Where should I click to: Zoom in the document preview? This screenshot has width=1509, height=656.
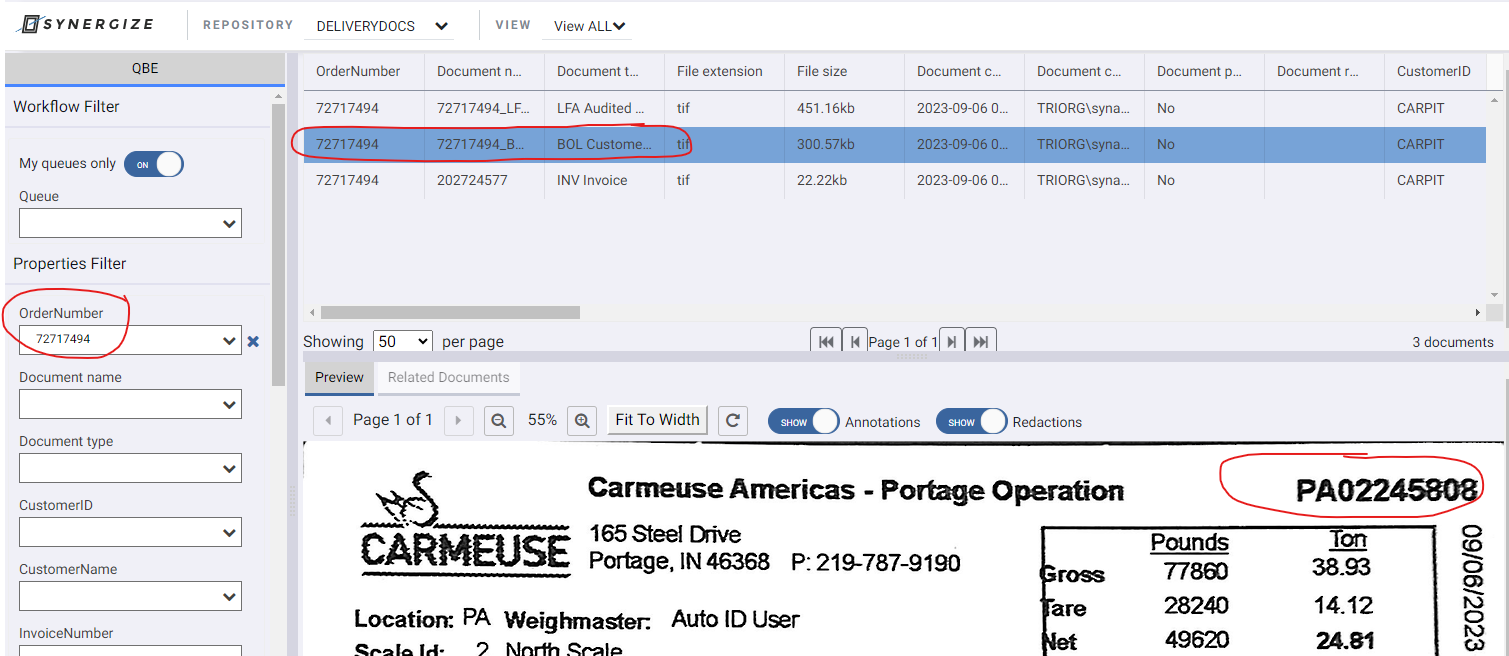(x=582, y=421)
